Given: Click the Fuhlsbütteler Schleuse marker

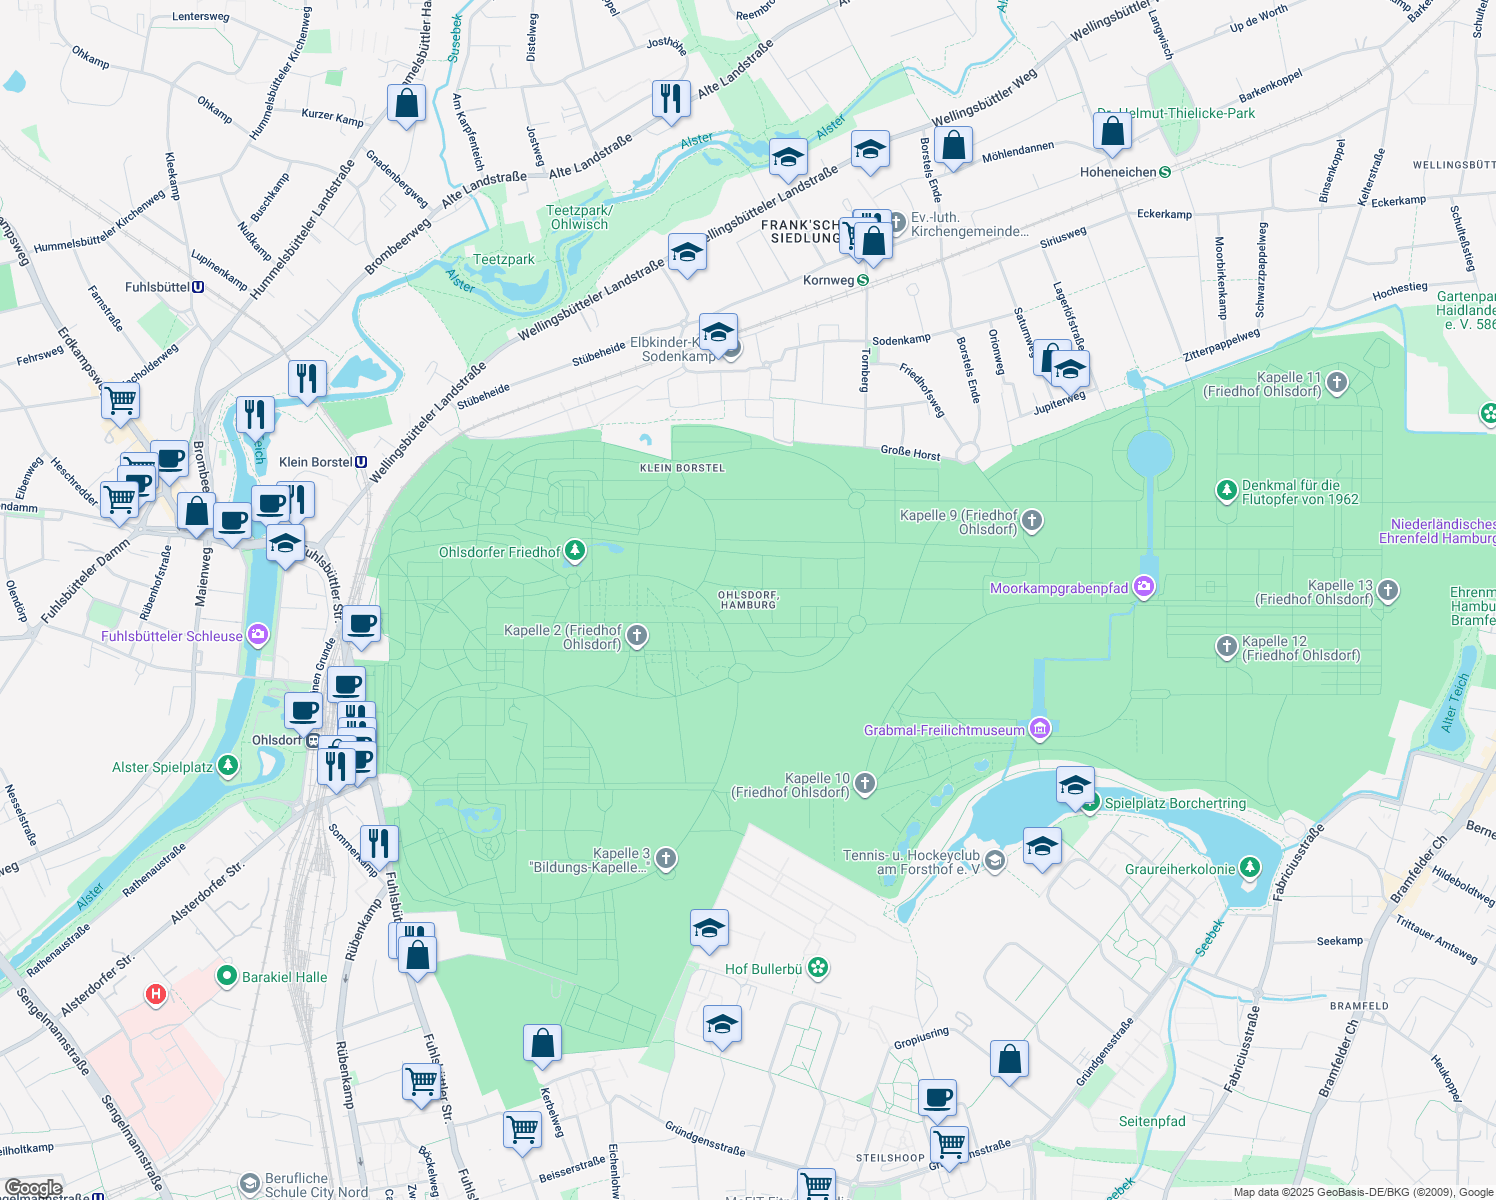Looking at the screenshot, I should pyautogui.click(x=259, y=635).
